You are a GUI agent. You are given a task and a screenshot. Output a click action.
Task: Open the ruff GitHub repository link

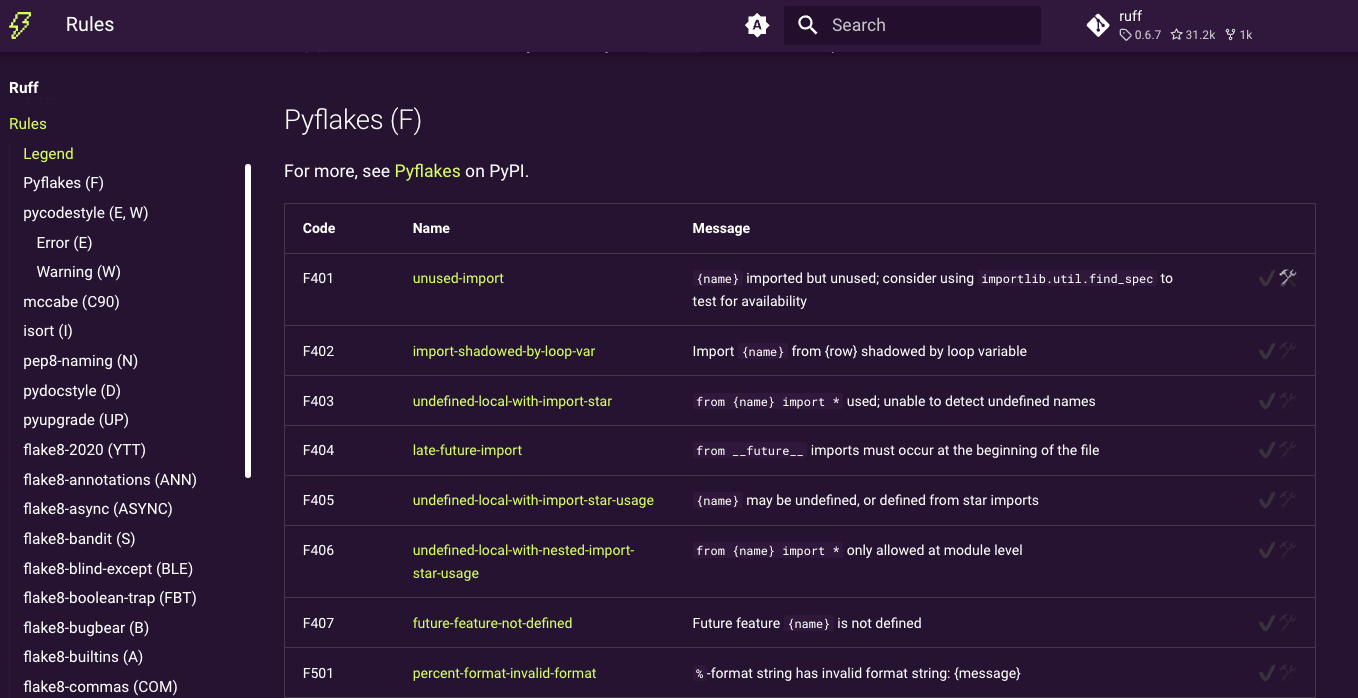(1170, 25)
